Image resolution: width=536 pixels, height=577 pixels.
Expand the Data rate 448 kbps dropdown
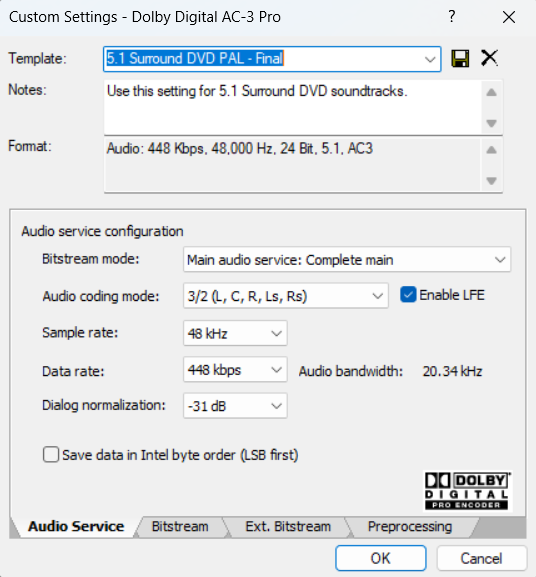pyautogui.click(x=235, y=370)
